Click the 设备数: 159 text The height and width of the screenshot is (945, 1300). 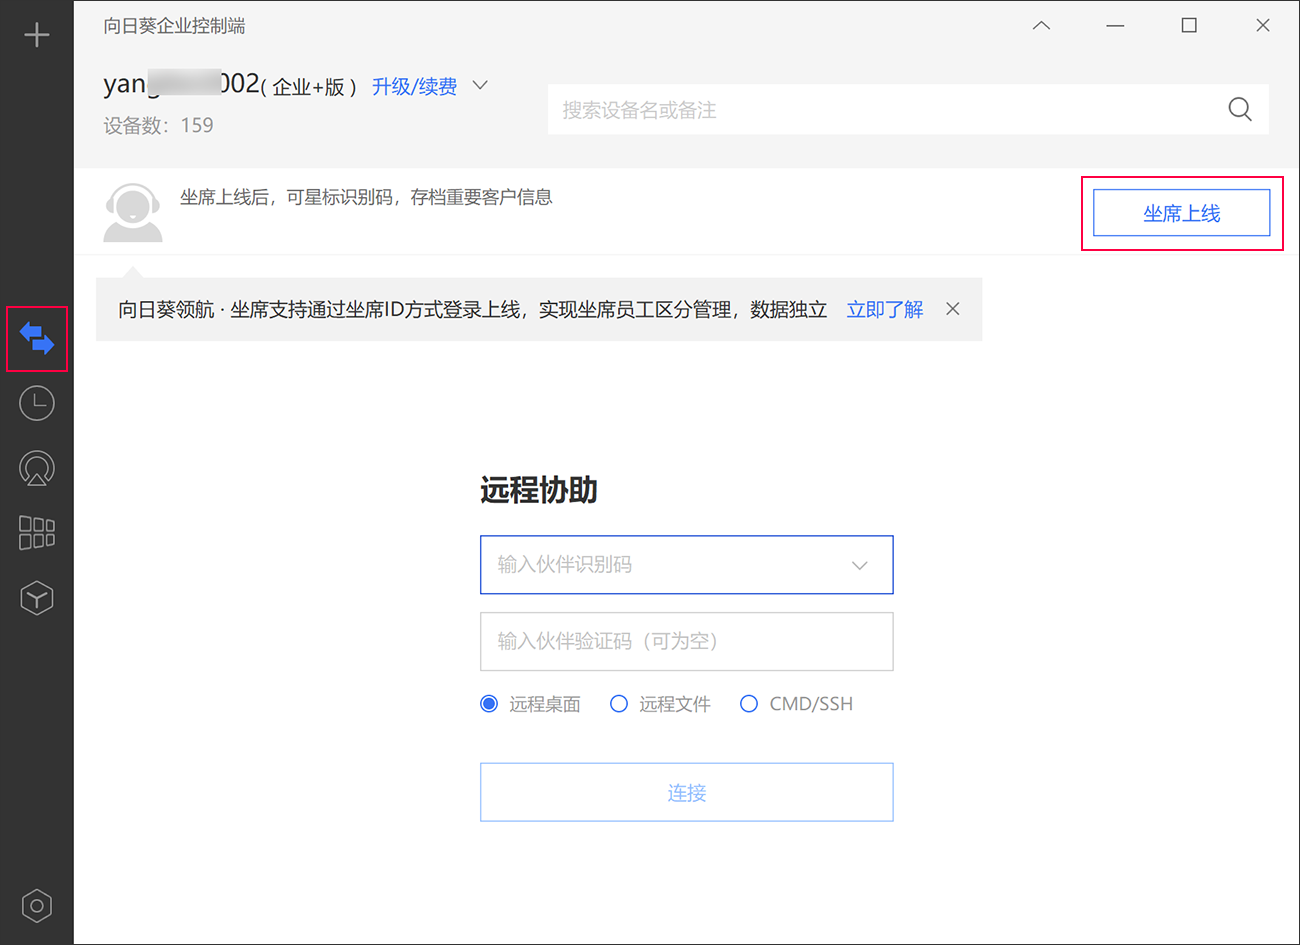click(158, 125)
